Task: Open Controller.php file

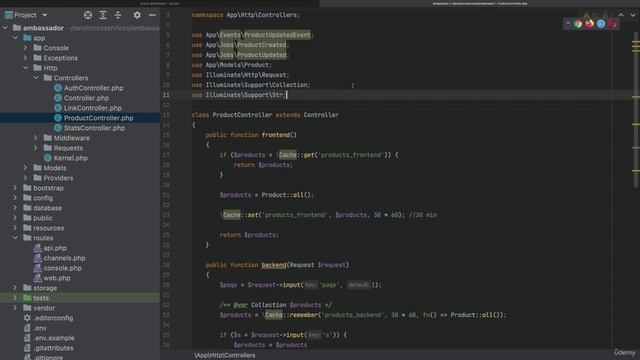Action: 86,98
